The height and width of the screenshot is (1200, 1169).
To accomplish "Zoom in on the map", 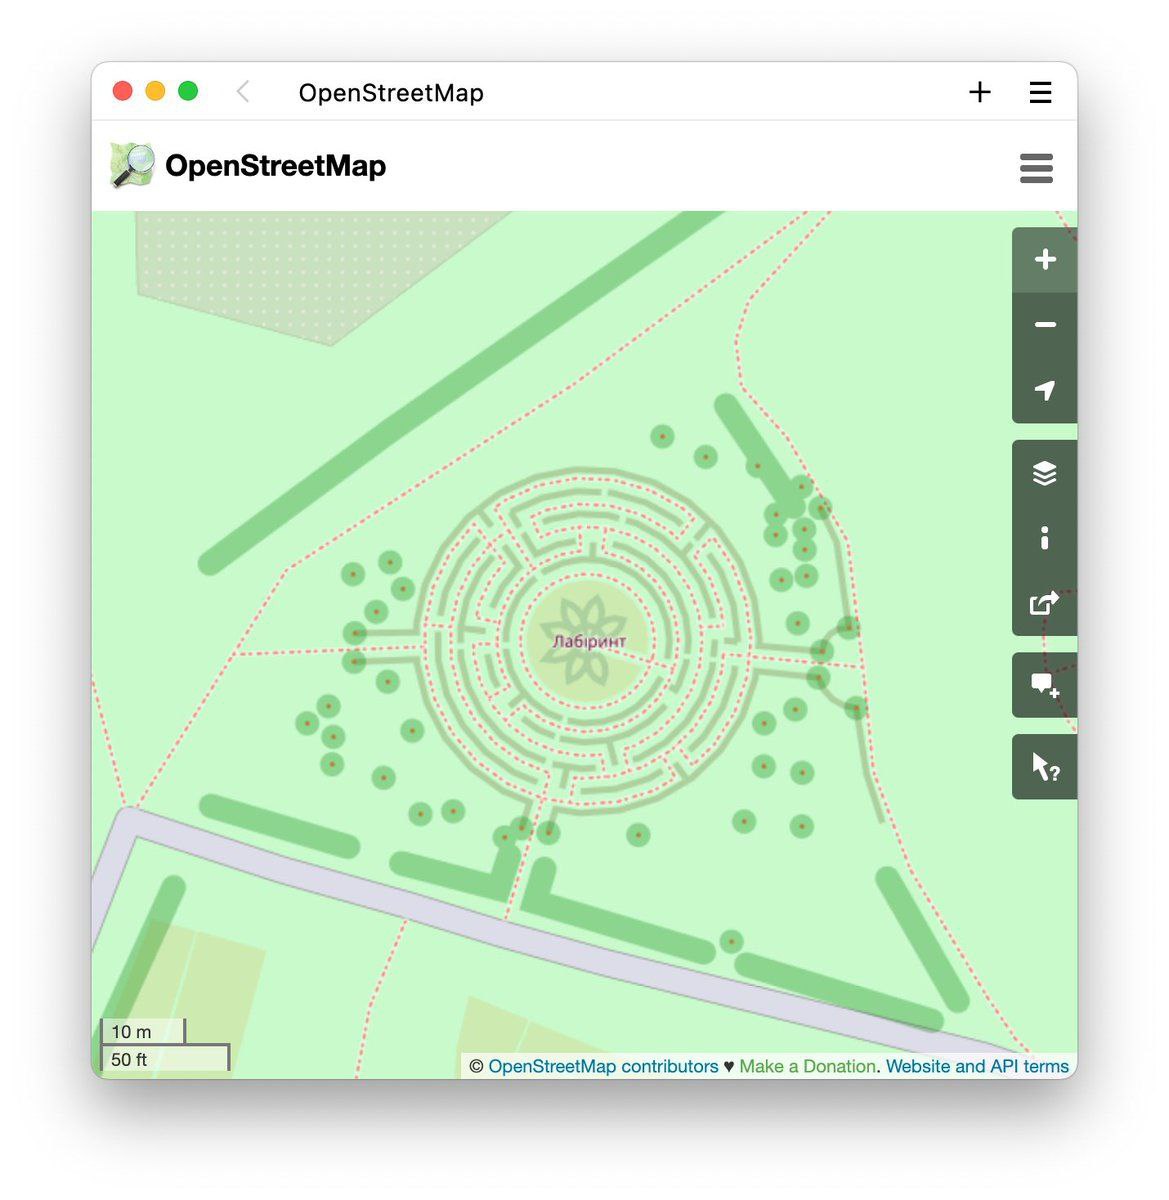I will tap(1045, 260).
